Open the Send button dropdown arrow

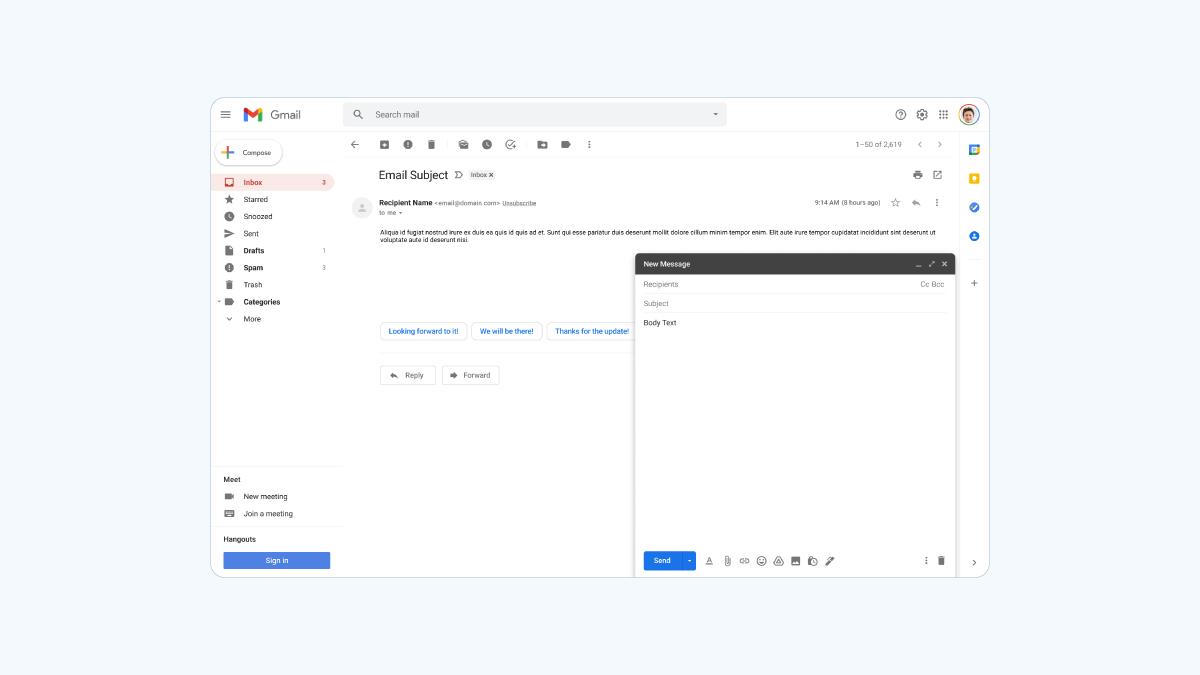point(689,561)
